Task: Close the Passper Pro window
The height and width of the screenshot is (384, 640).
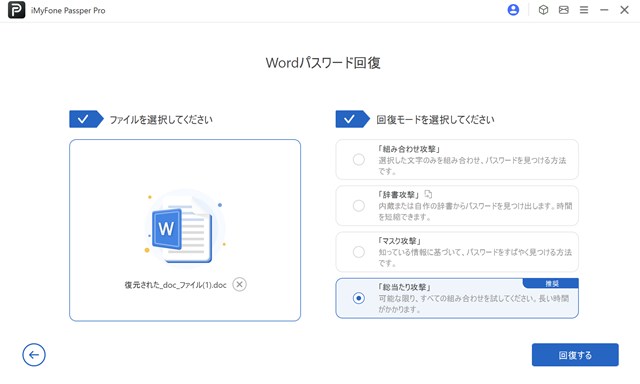Action: pos(624,10)
